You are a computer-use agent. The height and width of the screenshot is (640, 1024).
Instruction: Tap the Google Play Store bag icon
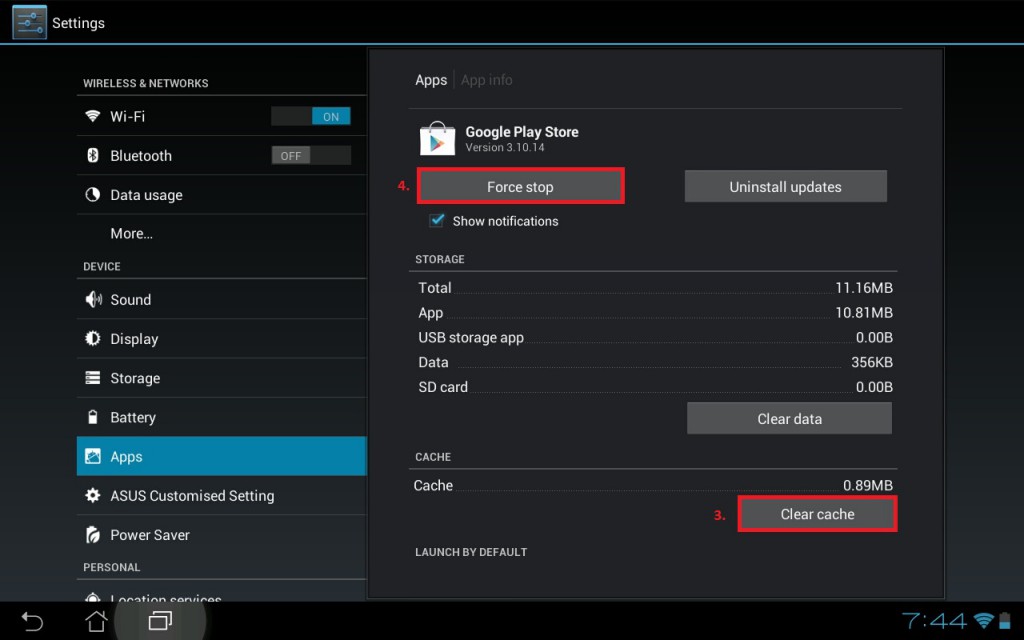pos(437,138)
